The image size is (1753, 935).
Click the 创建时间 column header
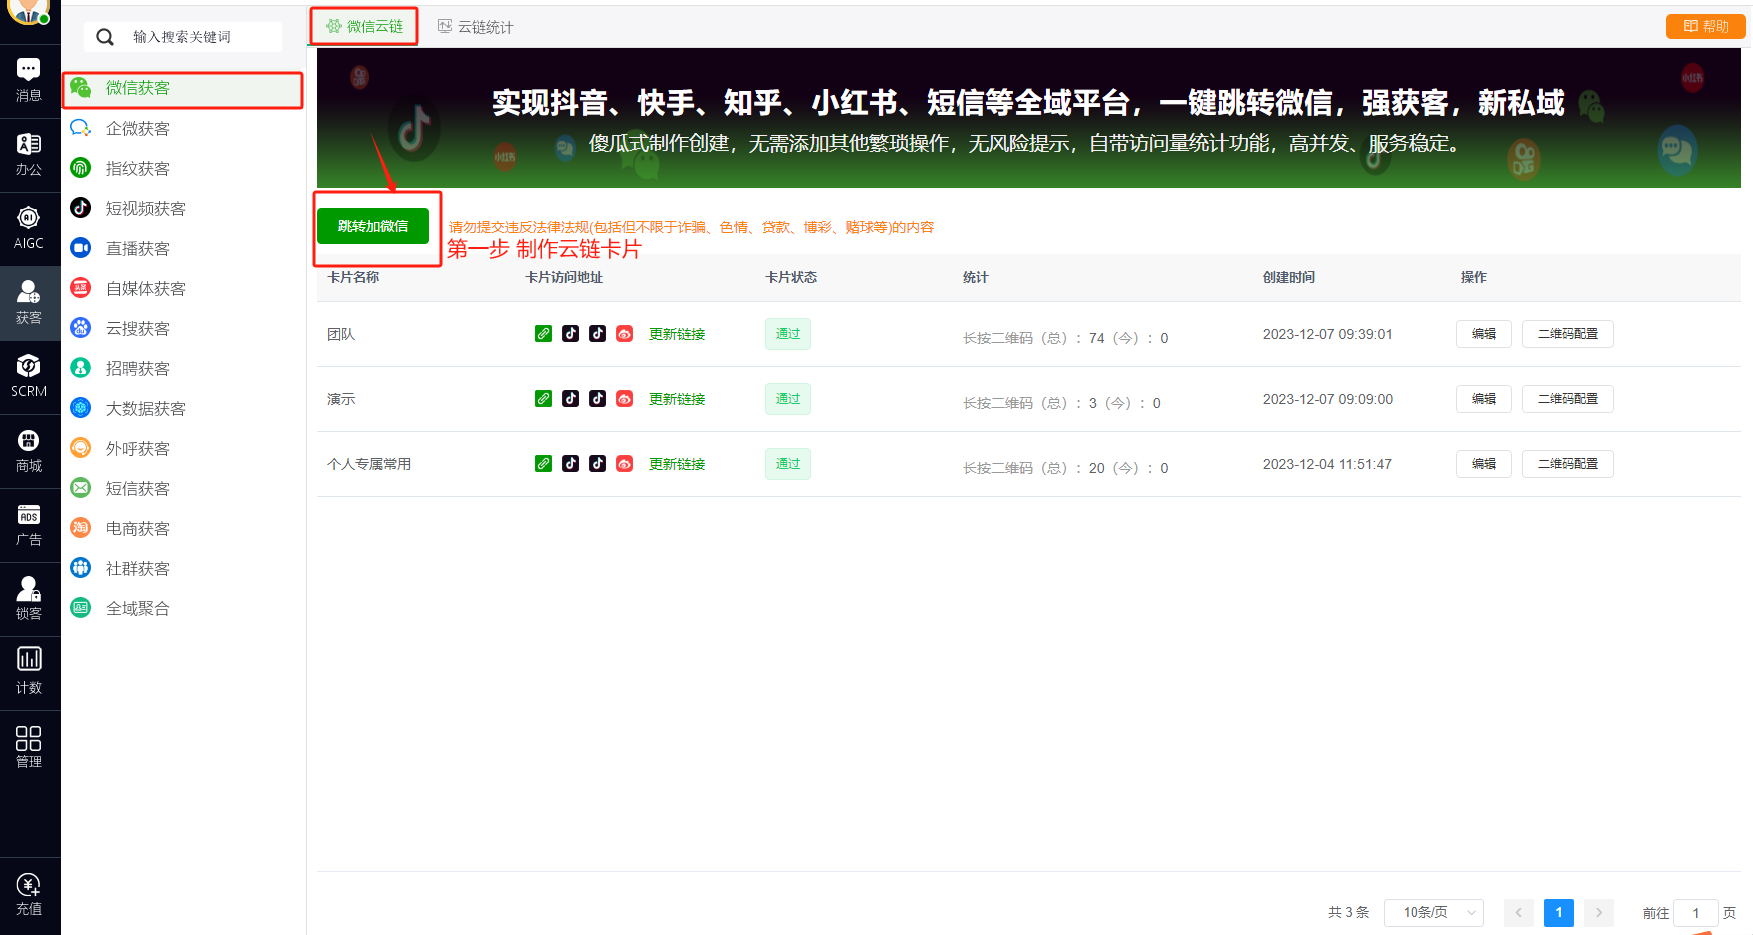point(1289,277)
